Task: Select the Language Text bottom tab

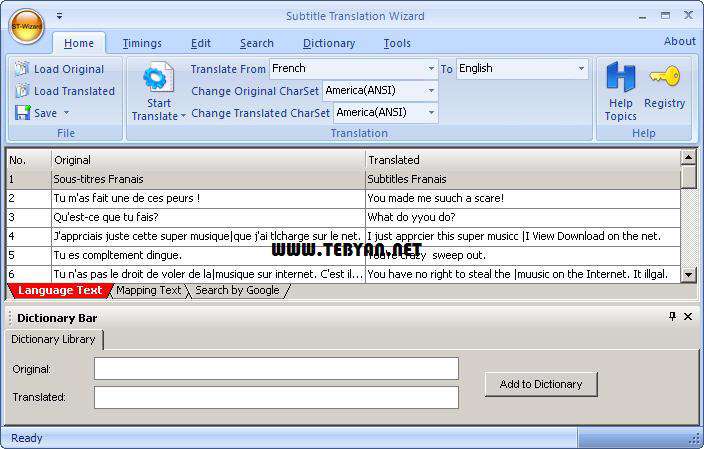Action: point(60,291)
